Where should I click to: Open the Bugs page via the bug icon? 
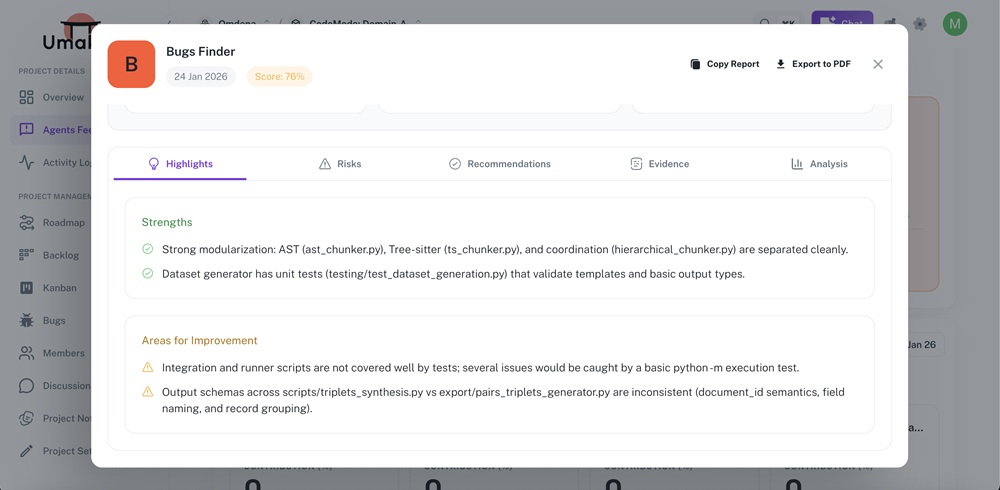27,321
